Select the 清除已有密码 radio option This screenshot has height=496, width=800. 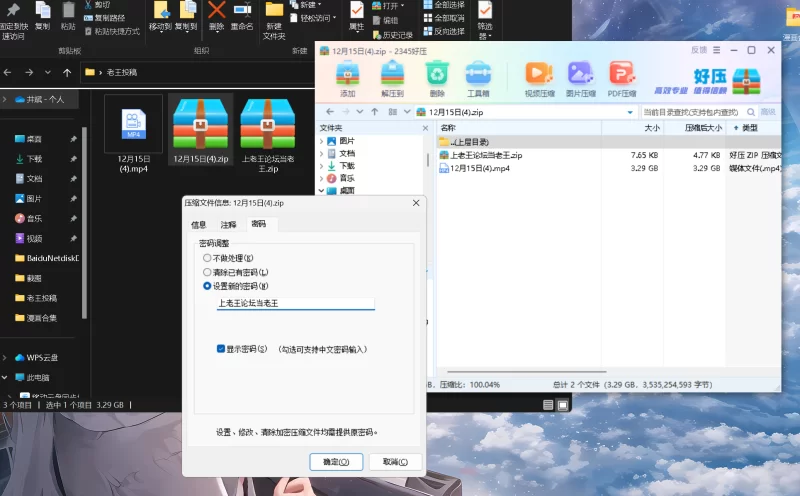tap(207, 272)
